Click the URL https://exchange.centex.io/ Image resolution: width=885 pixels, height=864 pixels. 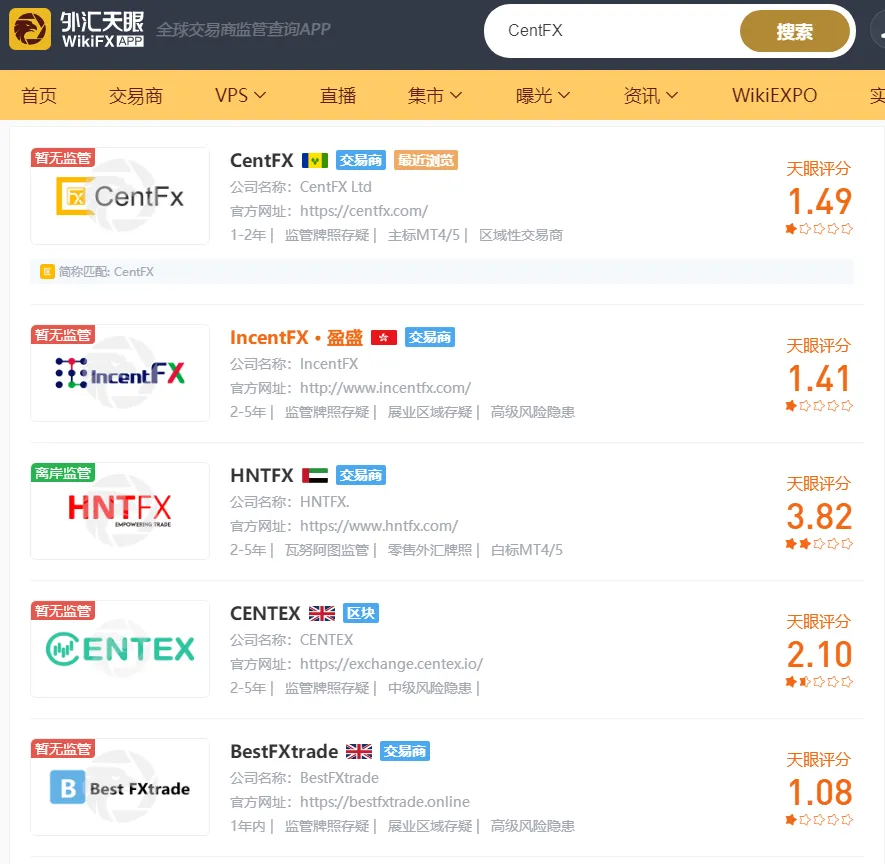pos(391,664)
